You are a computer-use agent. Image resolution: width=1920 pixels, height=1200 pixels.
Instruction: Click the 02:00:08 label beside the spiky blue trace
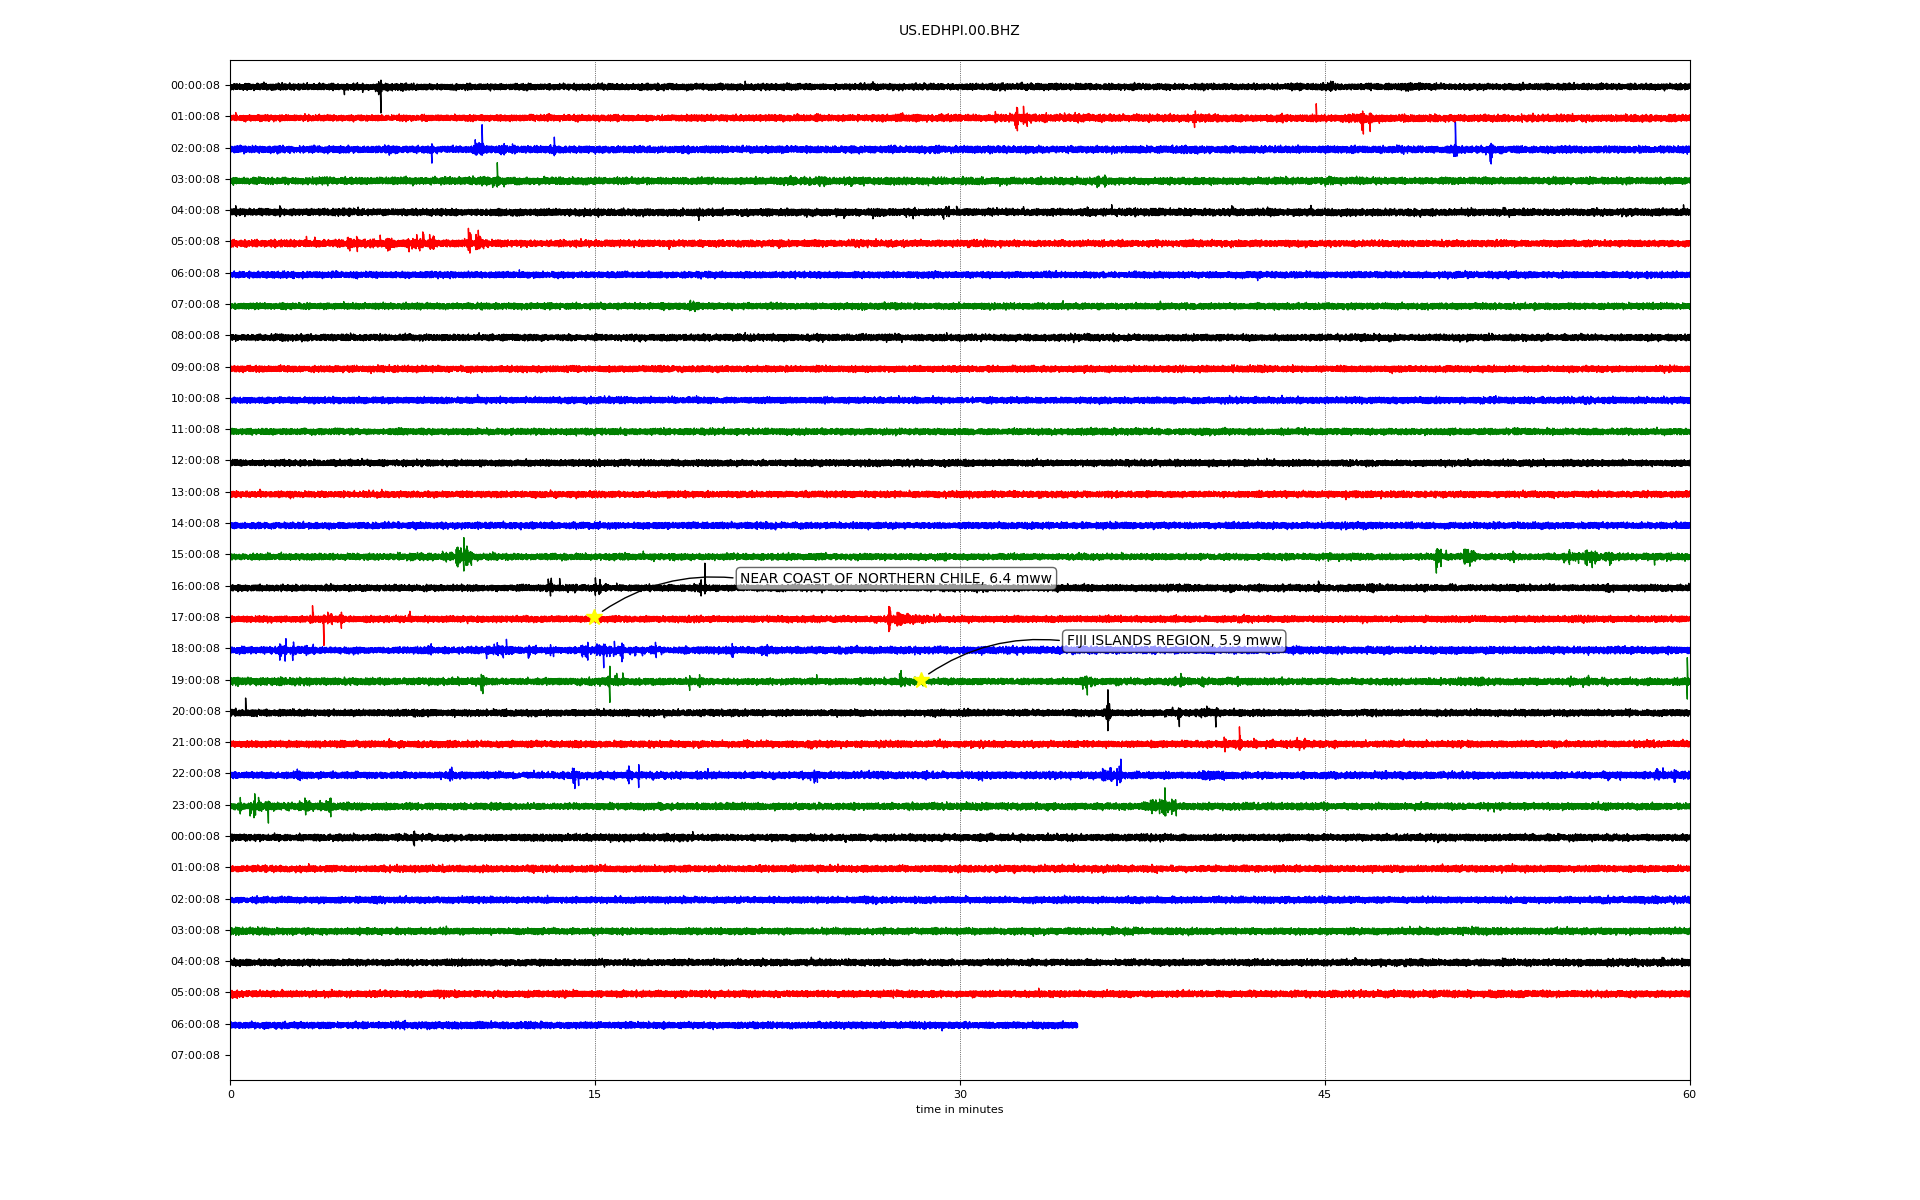195,148
